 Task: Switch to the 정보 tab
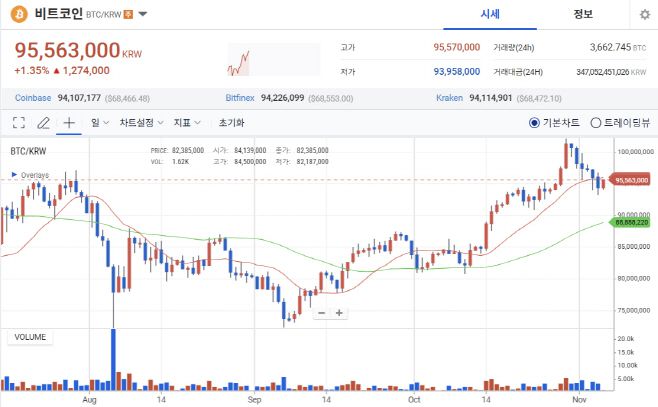[x=582, y=14]
